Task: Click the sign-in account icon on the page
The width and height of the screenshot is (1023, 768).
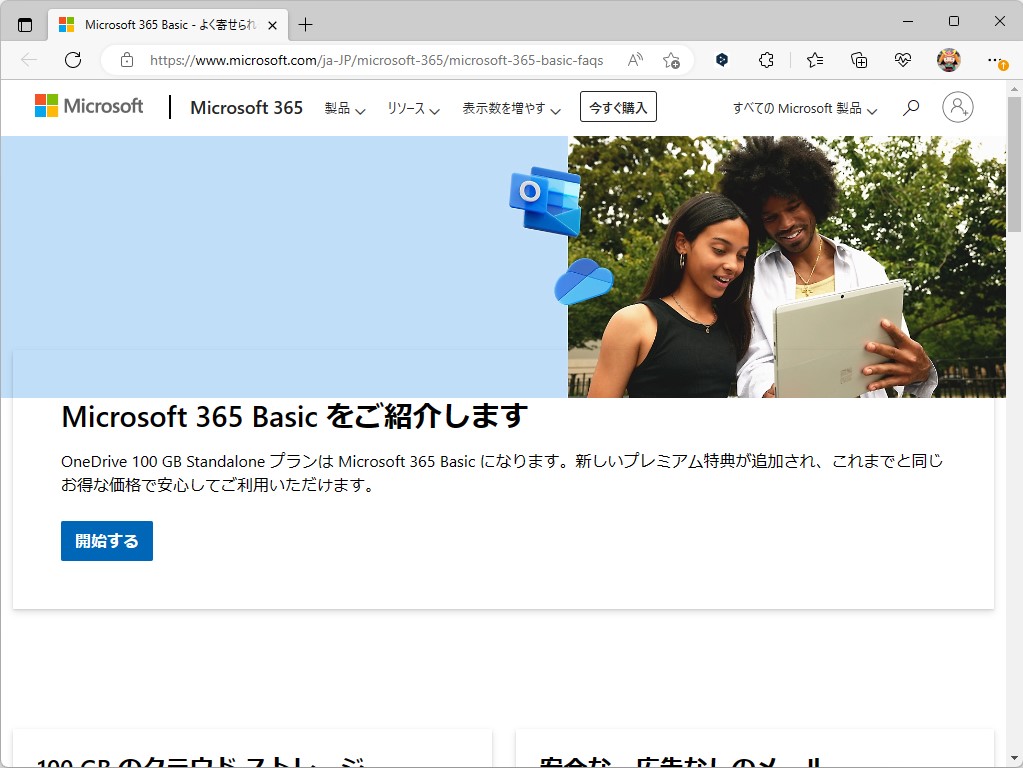Action: coord(957,107)
